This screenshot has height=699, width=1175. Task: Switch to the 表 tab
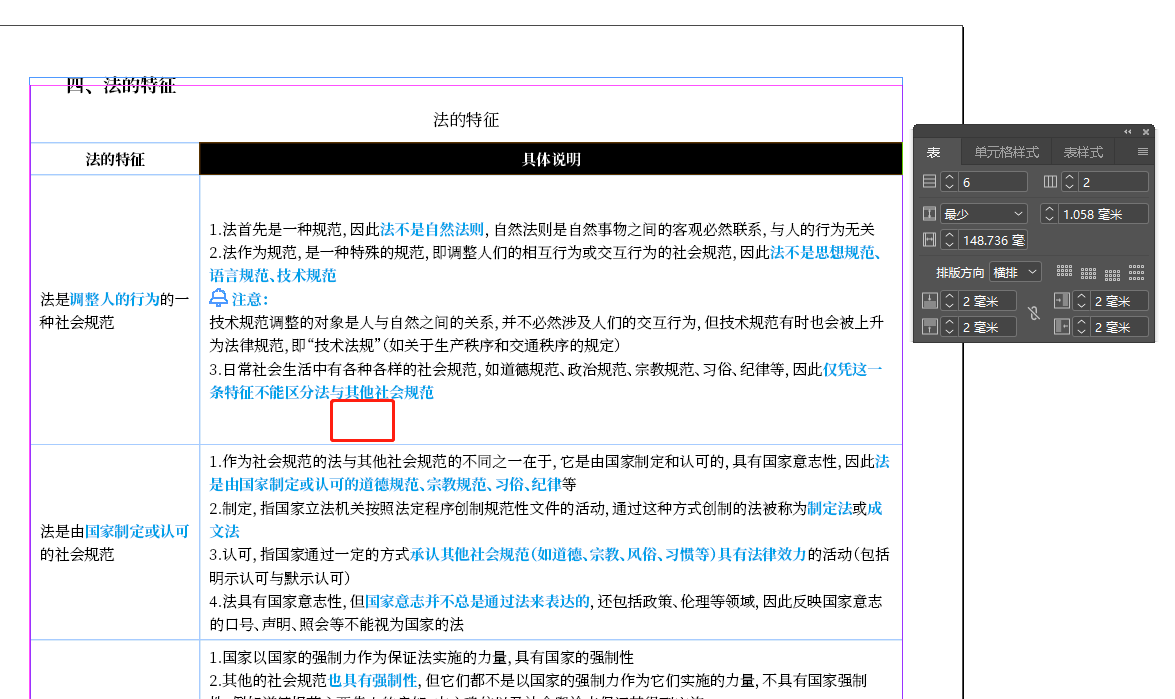(x=934, y=152)
